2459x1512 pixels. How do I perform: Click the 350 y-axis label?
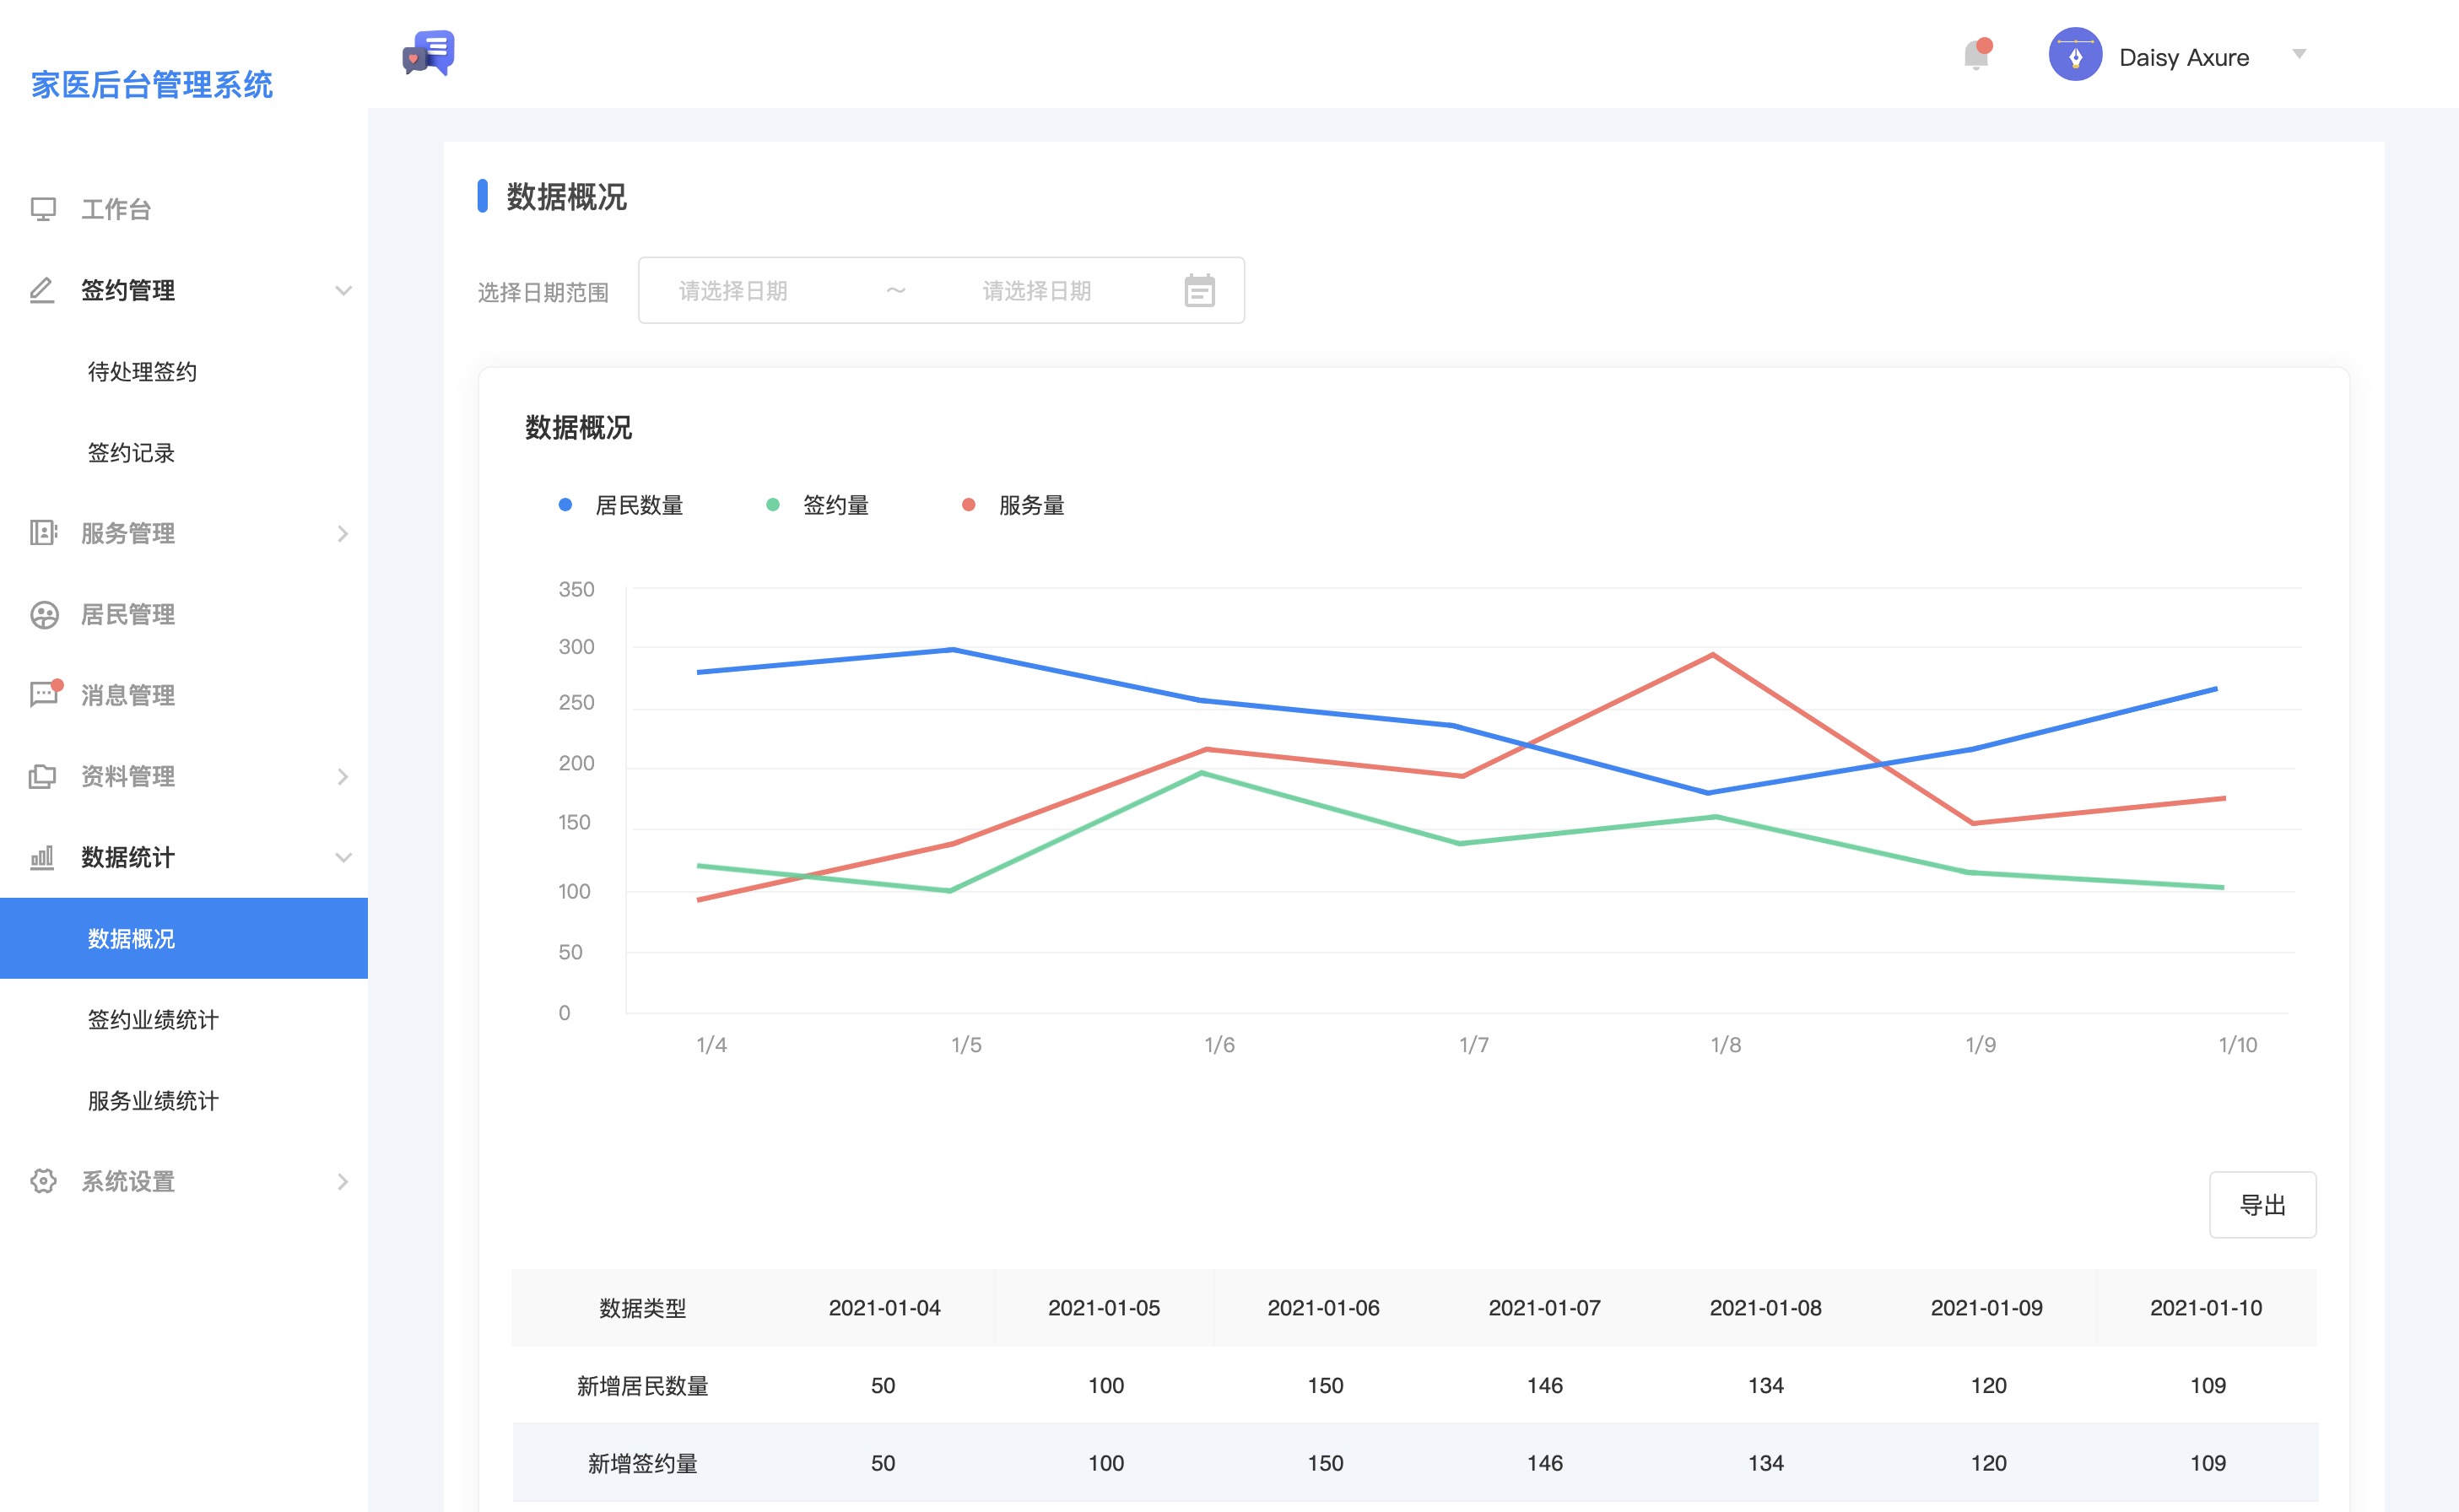coord(576,590)
